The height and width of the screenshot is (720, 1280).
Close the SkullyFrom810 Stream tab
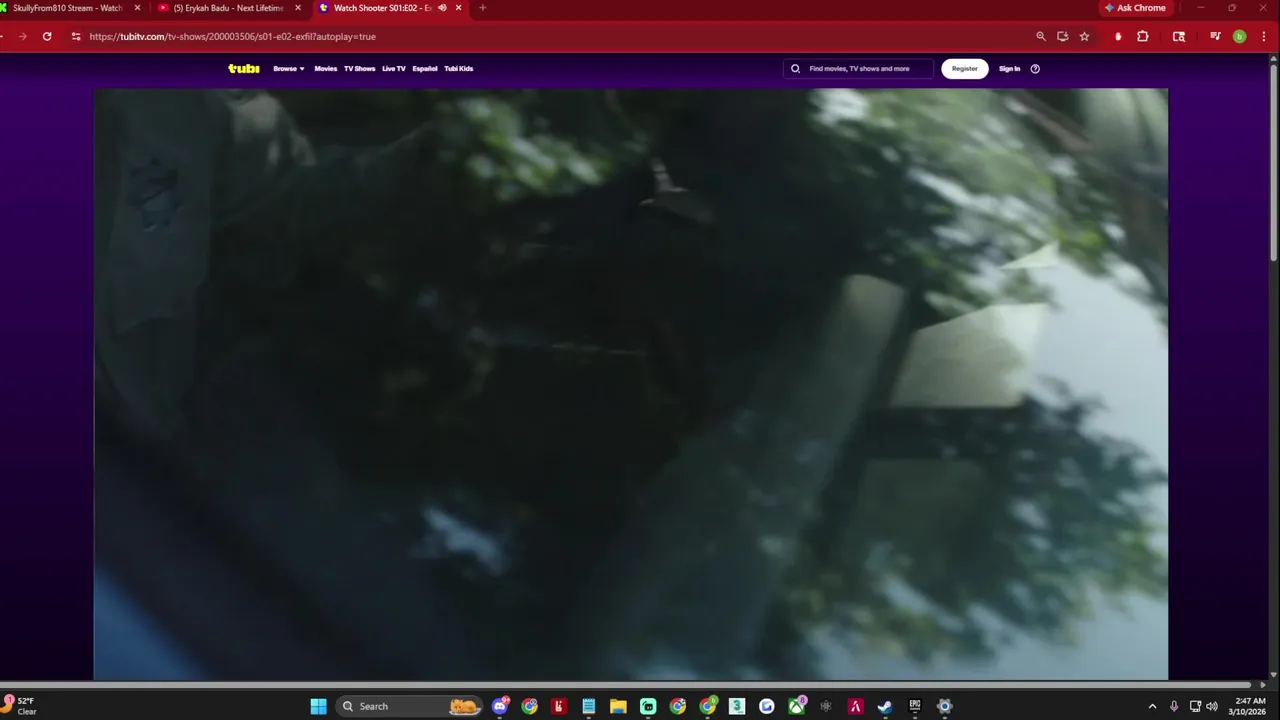(138, 8)
